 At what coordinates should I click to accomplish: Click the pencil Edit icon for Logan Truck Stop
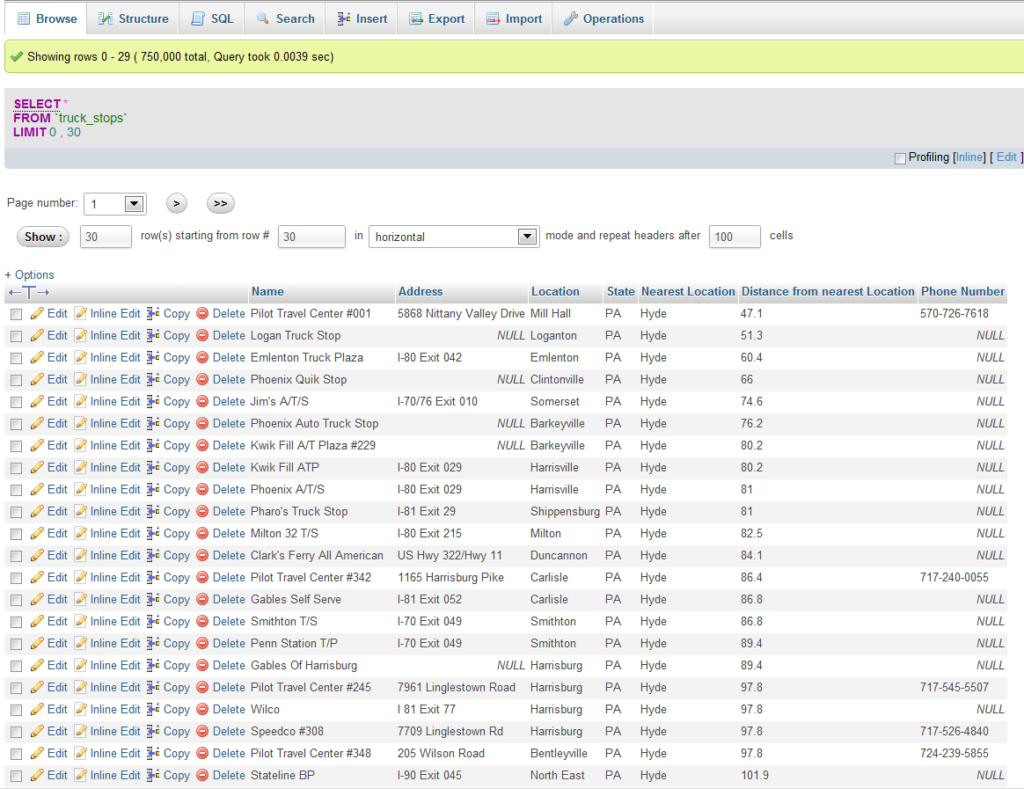[37, 336]
